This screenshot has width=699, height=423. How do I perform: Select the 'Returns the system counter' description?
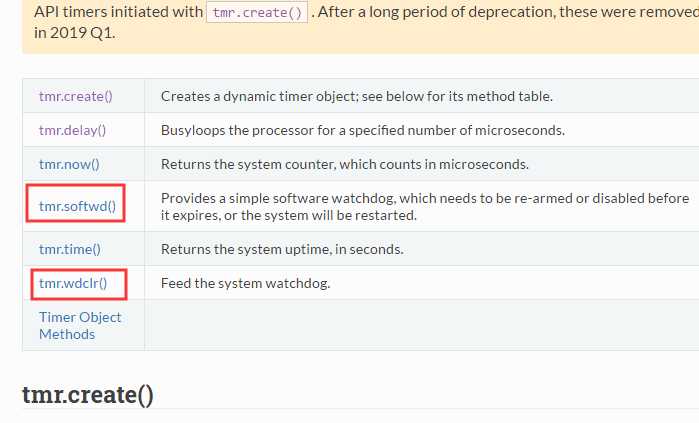pyautogui.click(x=345, y=164)
